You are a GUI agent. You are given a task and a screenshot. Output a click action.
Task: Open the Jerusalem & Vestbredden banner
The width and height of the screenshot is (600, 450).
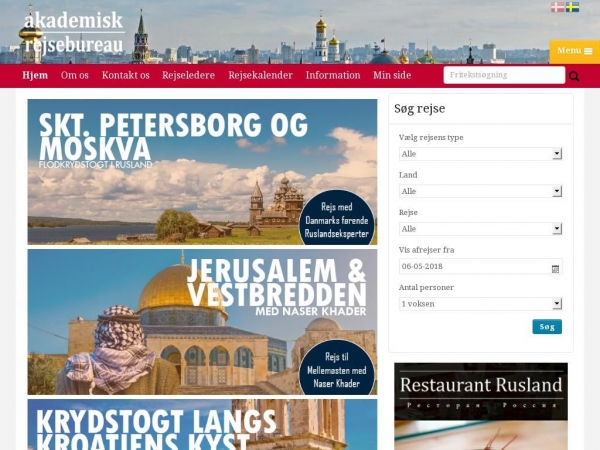click(202, 322)
